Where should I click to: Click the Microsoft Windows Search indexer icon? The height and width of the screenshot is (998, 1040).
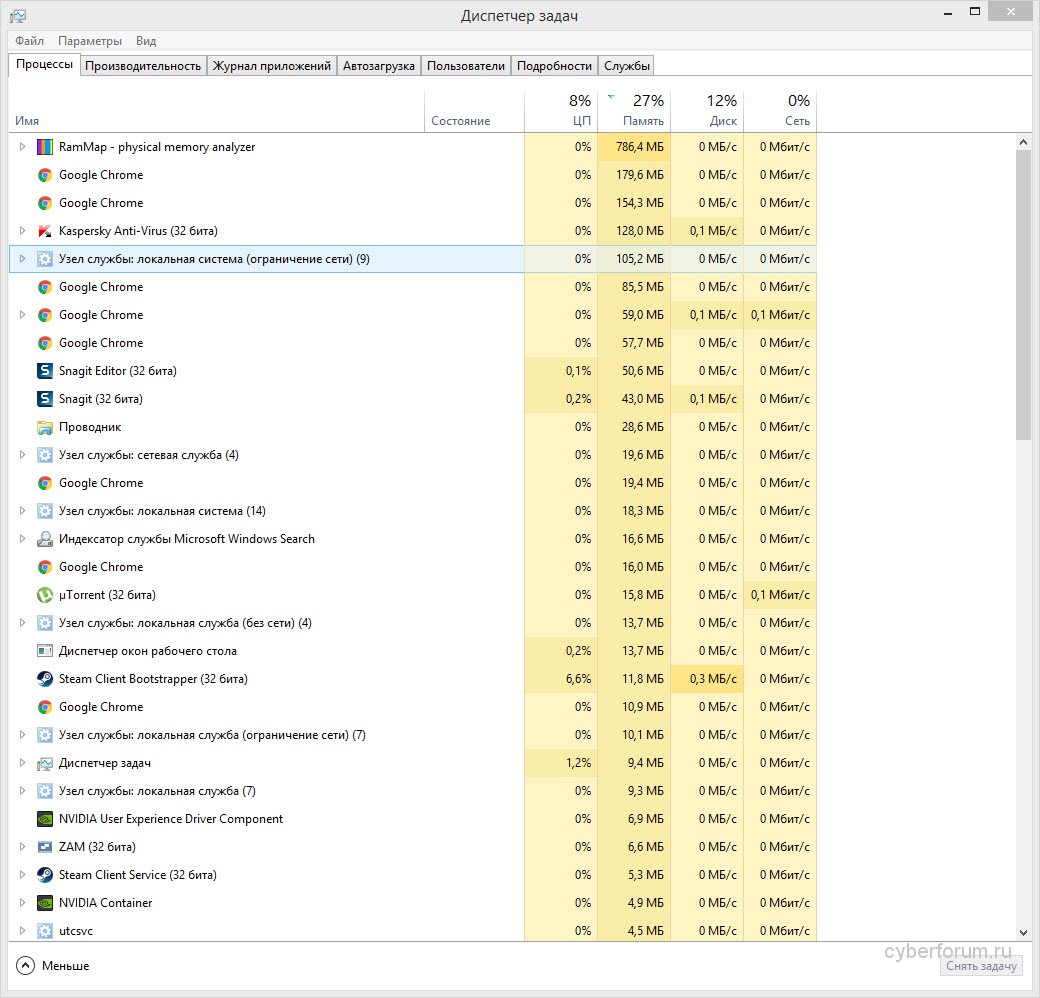click(x=45, y=539)
